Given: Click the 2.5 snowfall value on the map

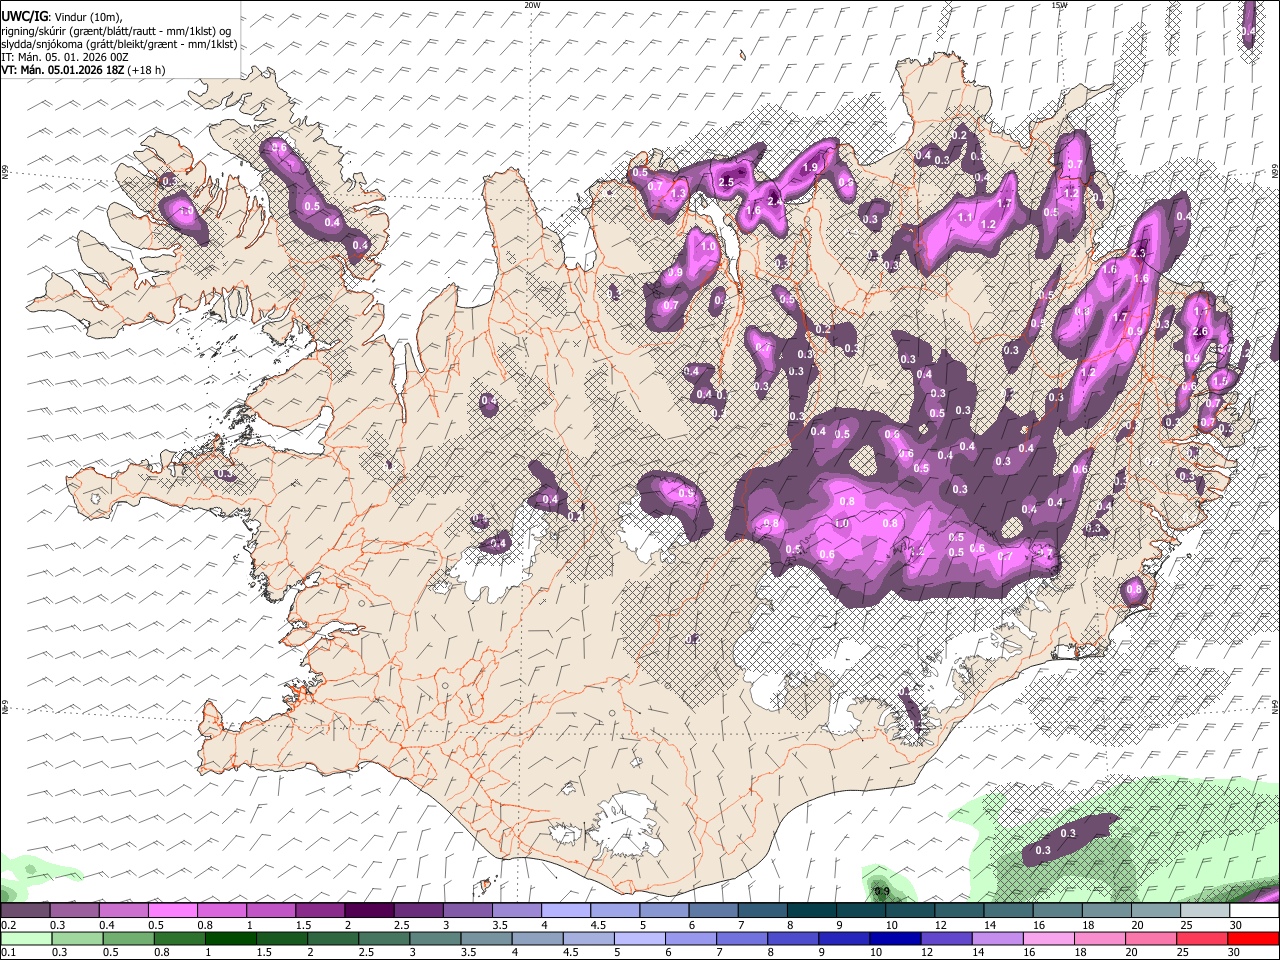Looking at the screenshot, I should tap(727, 182).
